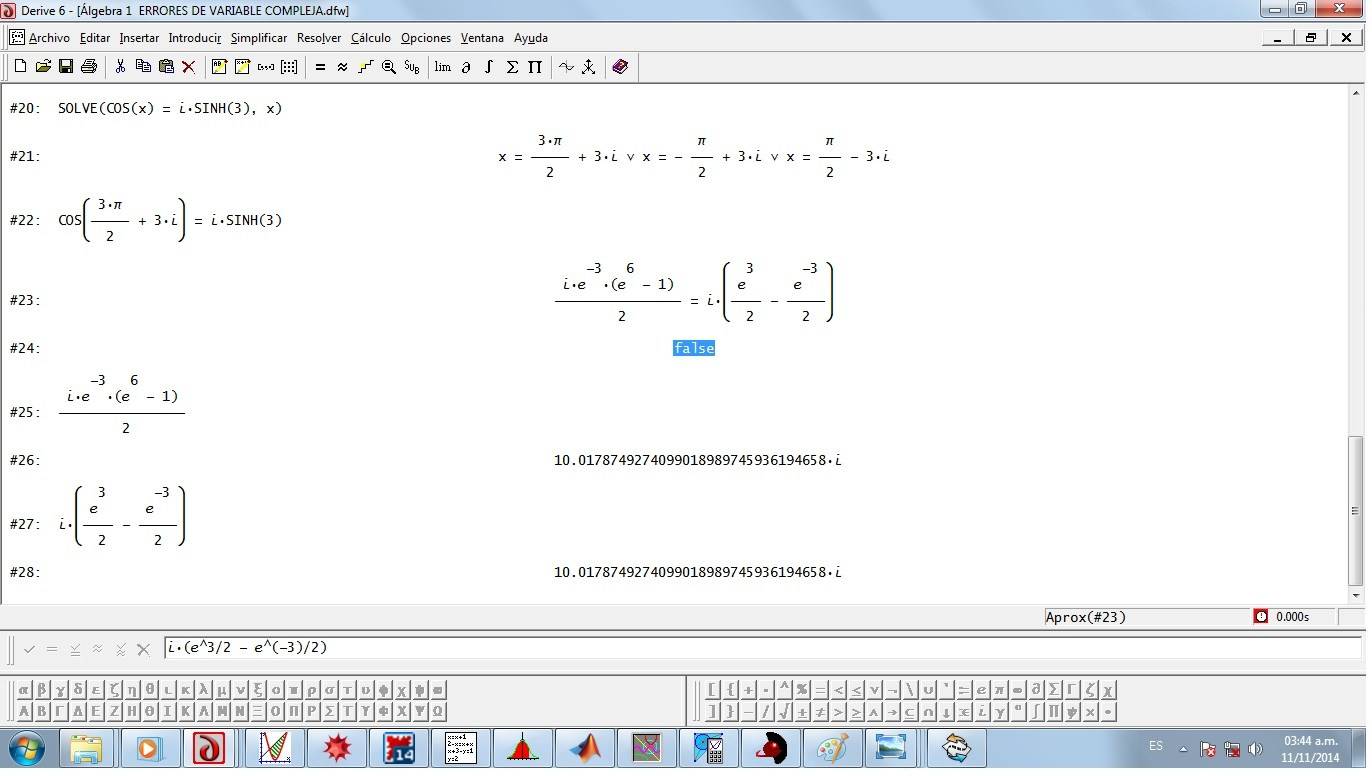Image resolution: width=1372 pixels, height=776 pixels.
Task: Insert the square root symbol button
Action: coord(784,712)
